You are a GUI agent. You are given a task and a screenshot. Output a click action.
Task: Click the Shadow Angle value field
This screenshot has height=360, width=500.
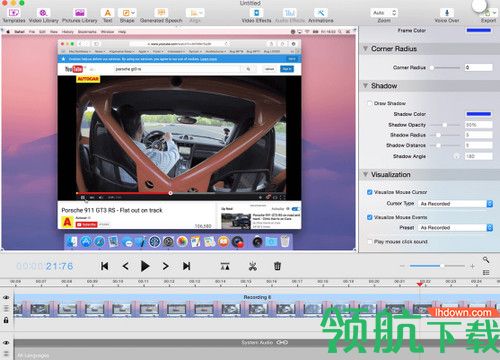tap(479, 156)
